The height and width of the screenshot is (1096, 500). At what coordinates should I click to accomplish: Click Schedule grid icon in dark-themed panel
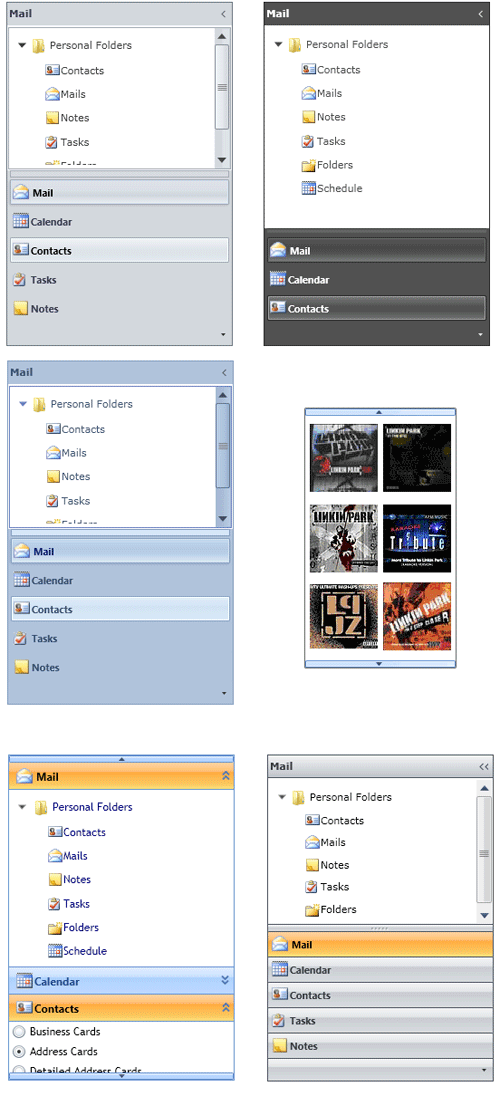coord(309,188)
